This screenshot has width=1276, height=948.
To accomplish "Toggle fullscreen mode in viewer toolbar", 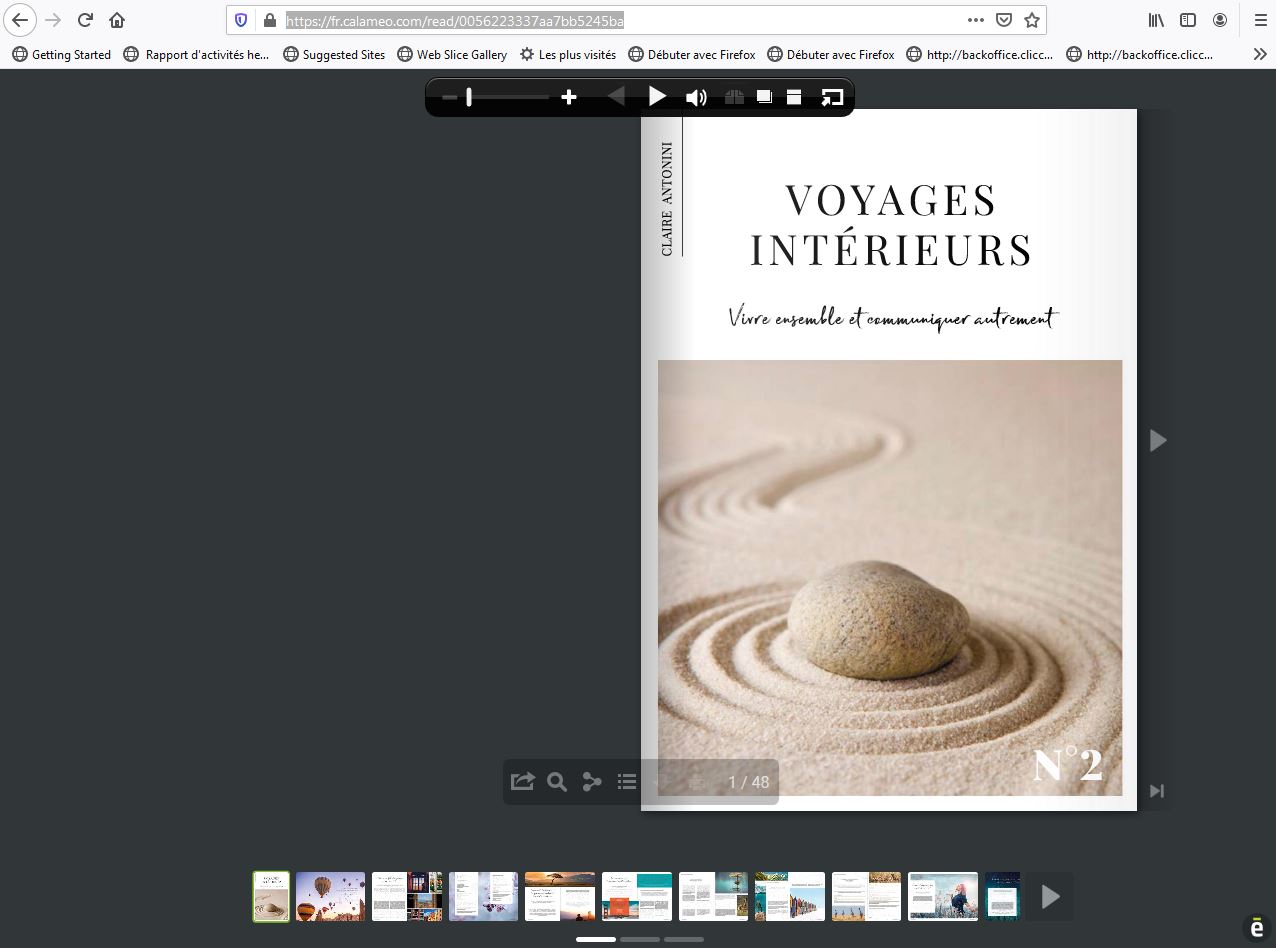I will tap(832, 97).
